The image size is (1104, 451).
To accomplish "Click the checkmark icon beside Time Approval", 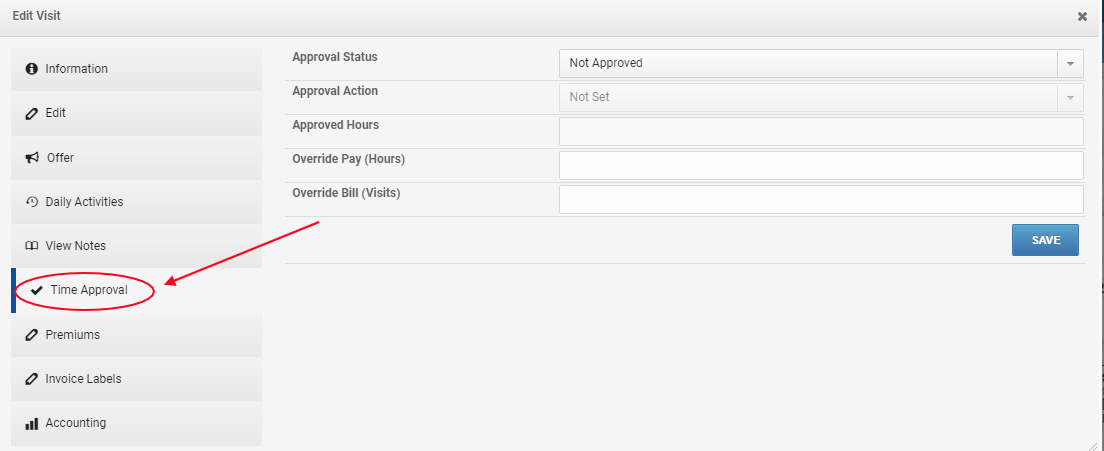I will [37, 291].
